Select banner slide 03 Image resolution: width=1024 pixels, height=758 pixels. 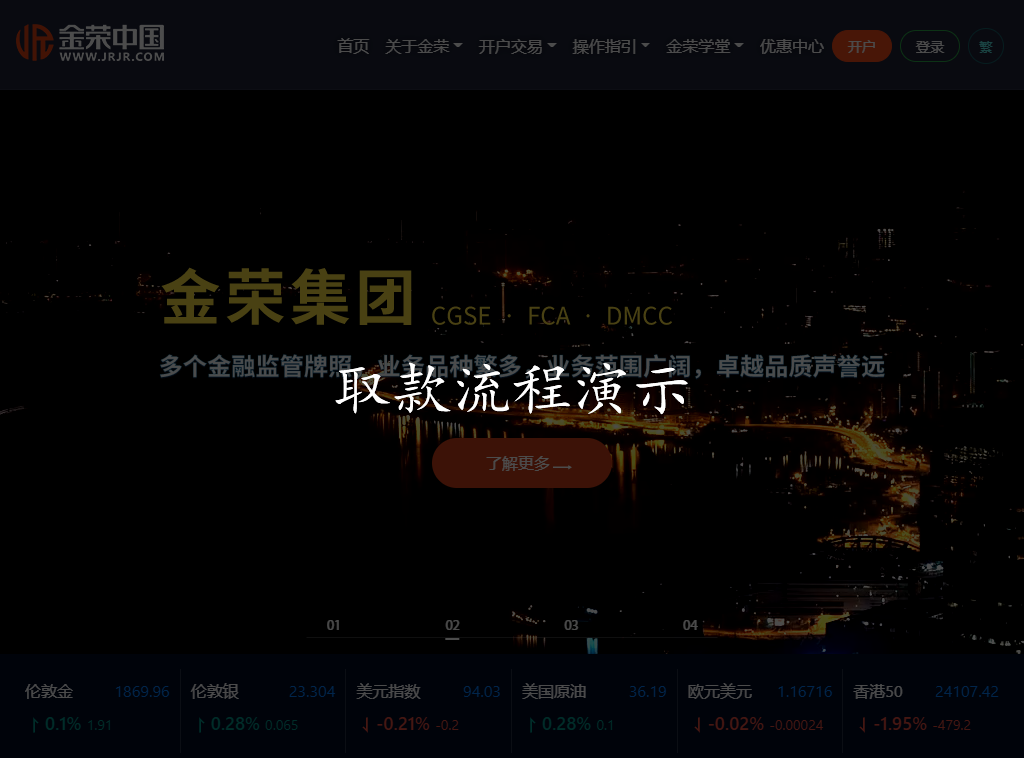pos(571,625)
